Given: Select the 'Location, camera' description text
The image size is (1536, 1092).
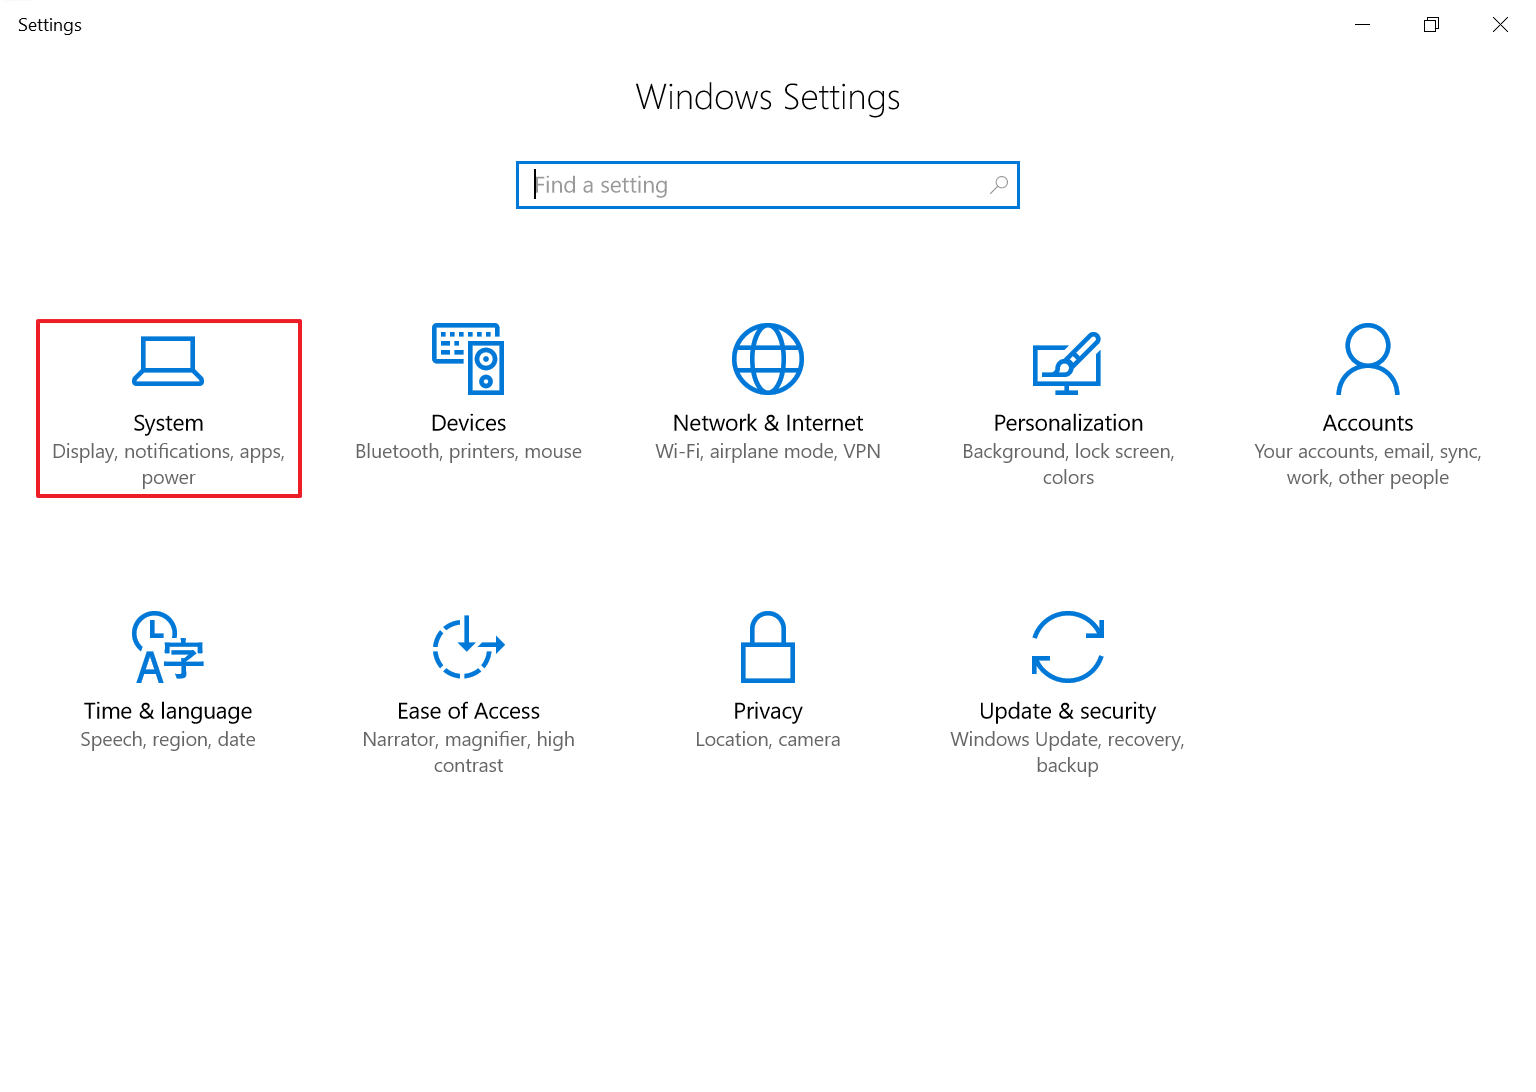Looking at the screenshot, I should [768, 739].
